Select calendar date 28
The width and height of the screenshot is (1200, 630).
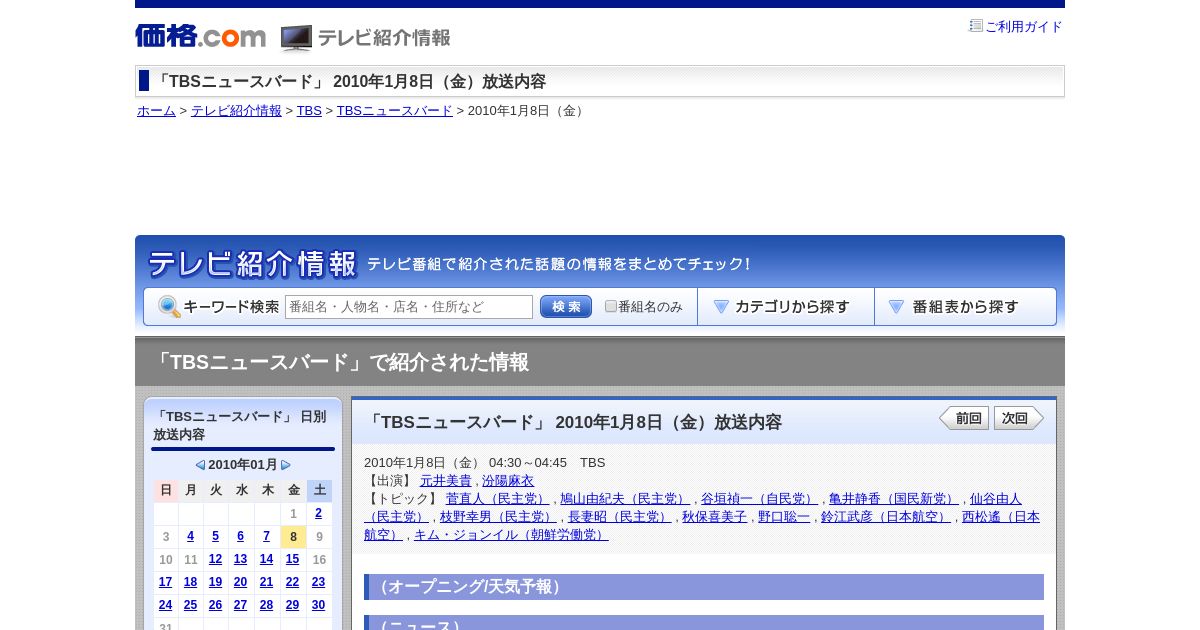pyautogui.click(x=266, y=605)
